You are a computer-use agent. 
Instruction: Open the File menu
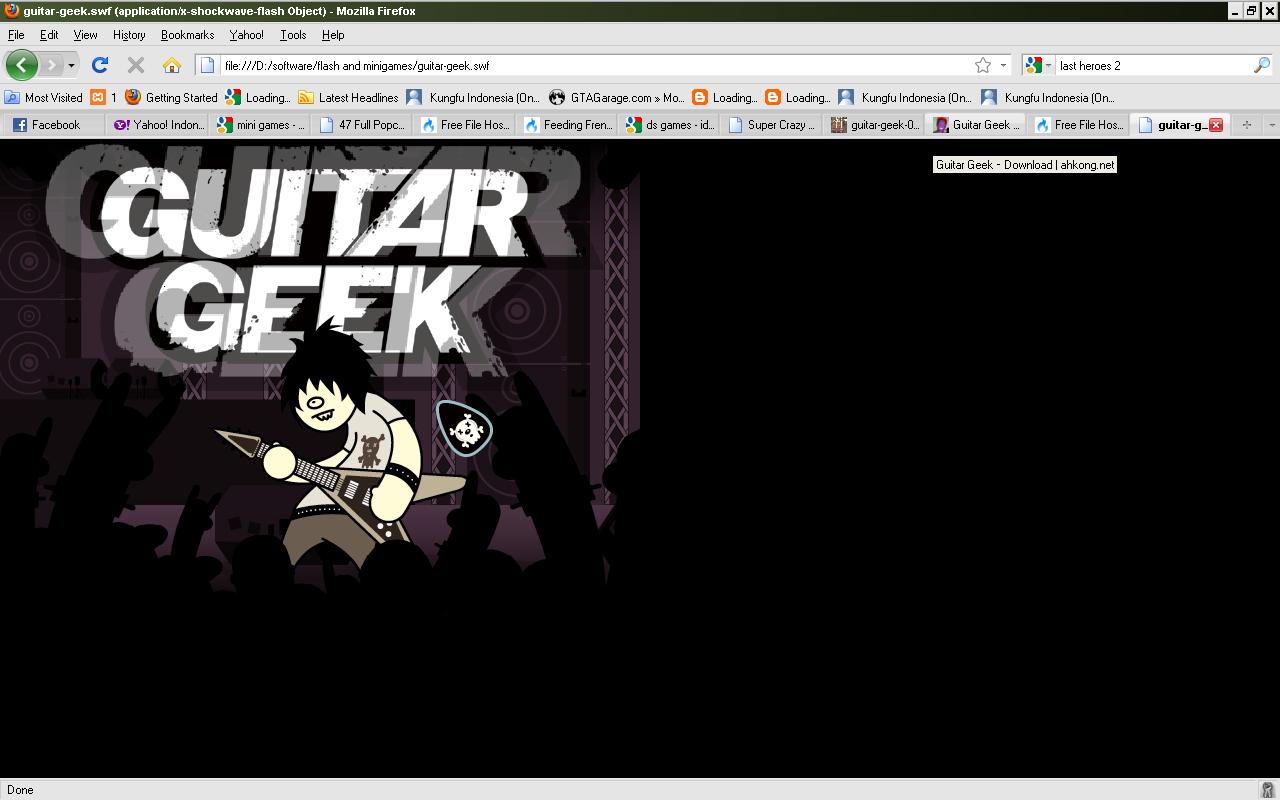tap(16, 35)
